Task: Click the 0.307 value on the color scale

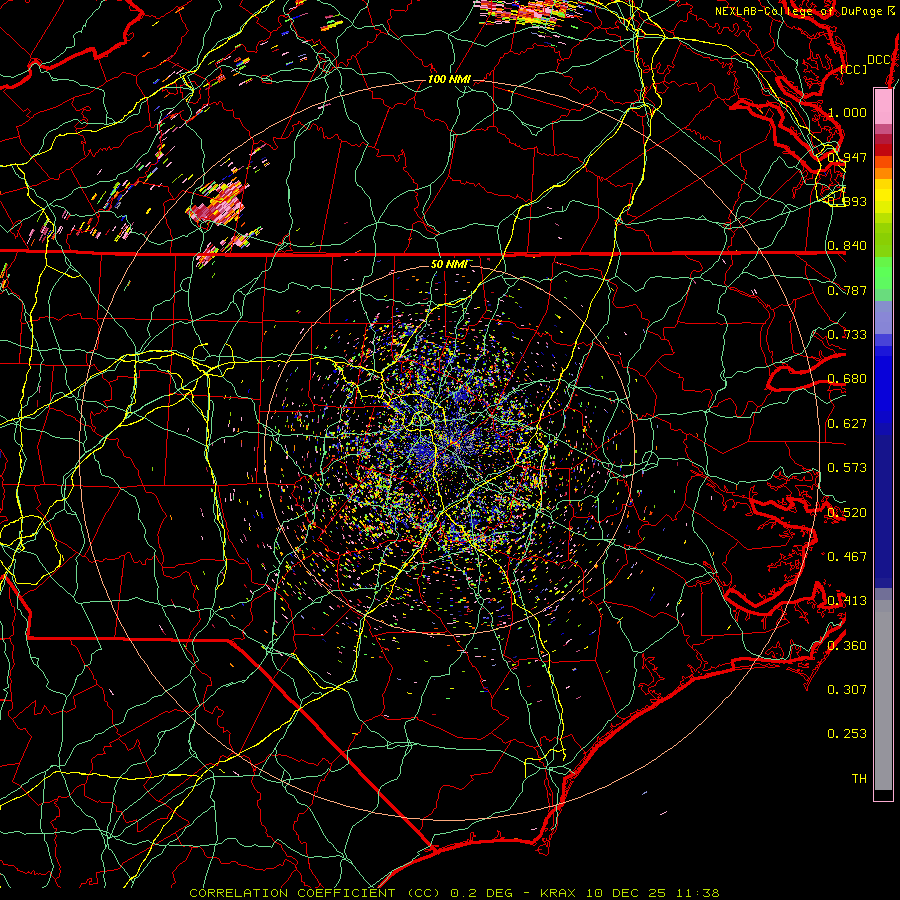Action: point(847,690)
